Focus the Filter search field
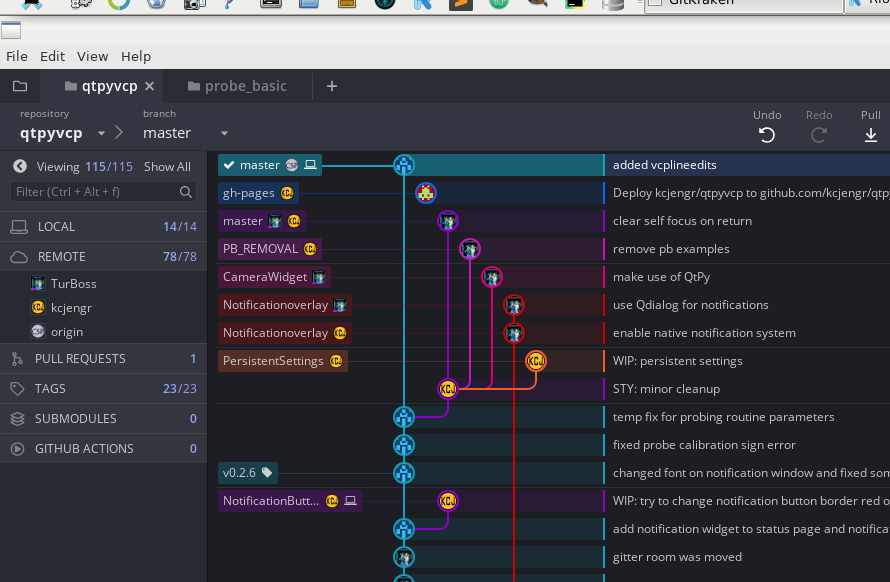 coord(103,192)
